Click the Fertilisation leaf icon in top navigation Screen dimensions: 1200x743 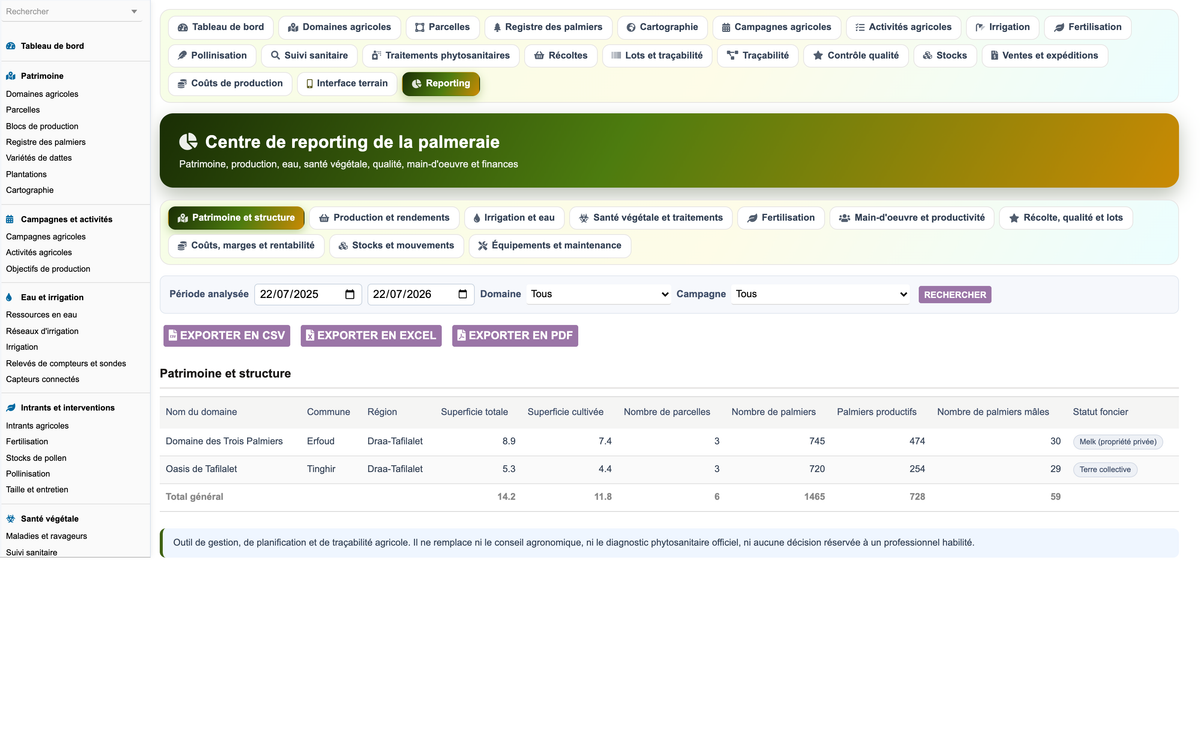pyautogui.click(x=1059, y=27)
